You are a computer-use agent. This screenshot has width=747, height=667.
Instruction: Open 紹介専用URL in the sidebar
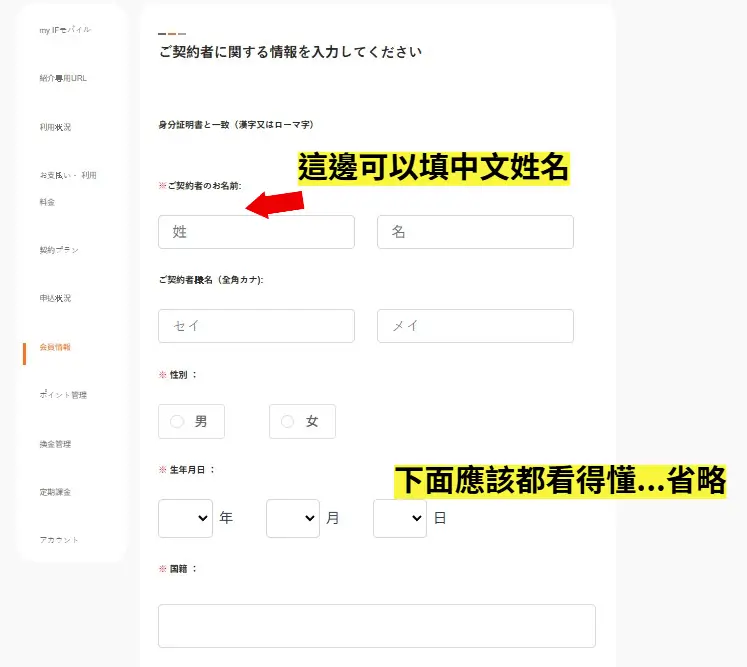[63, 78]
